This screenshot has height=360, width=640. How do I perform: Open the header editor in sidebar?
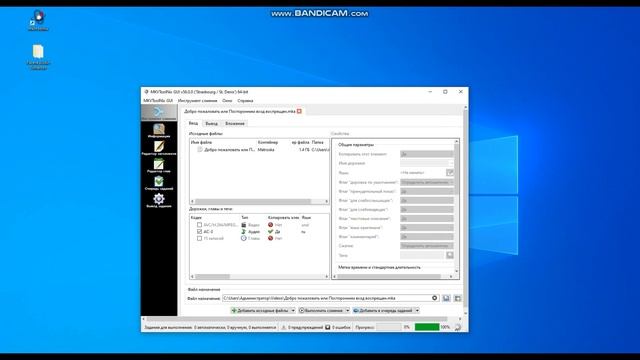pos(159,148)
